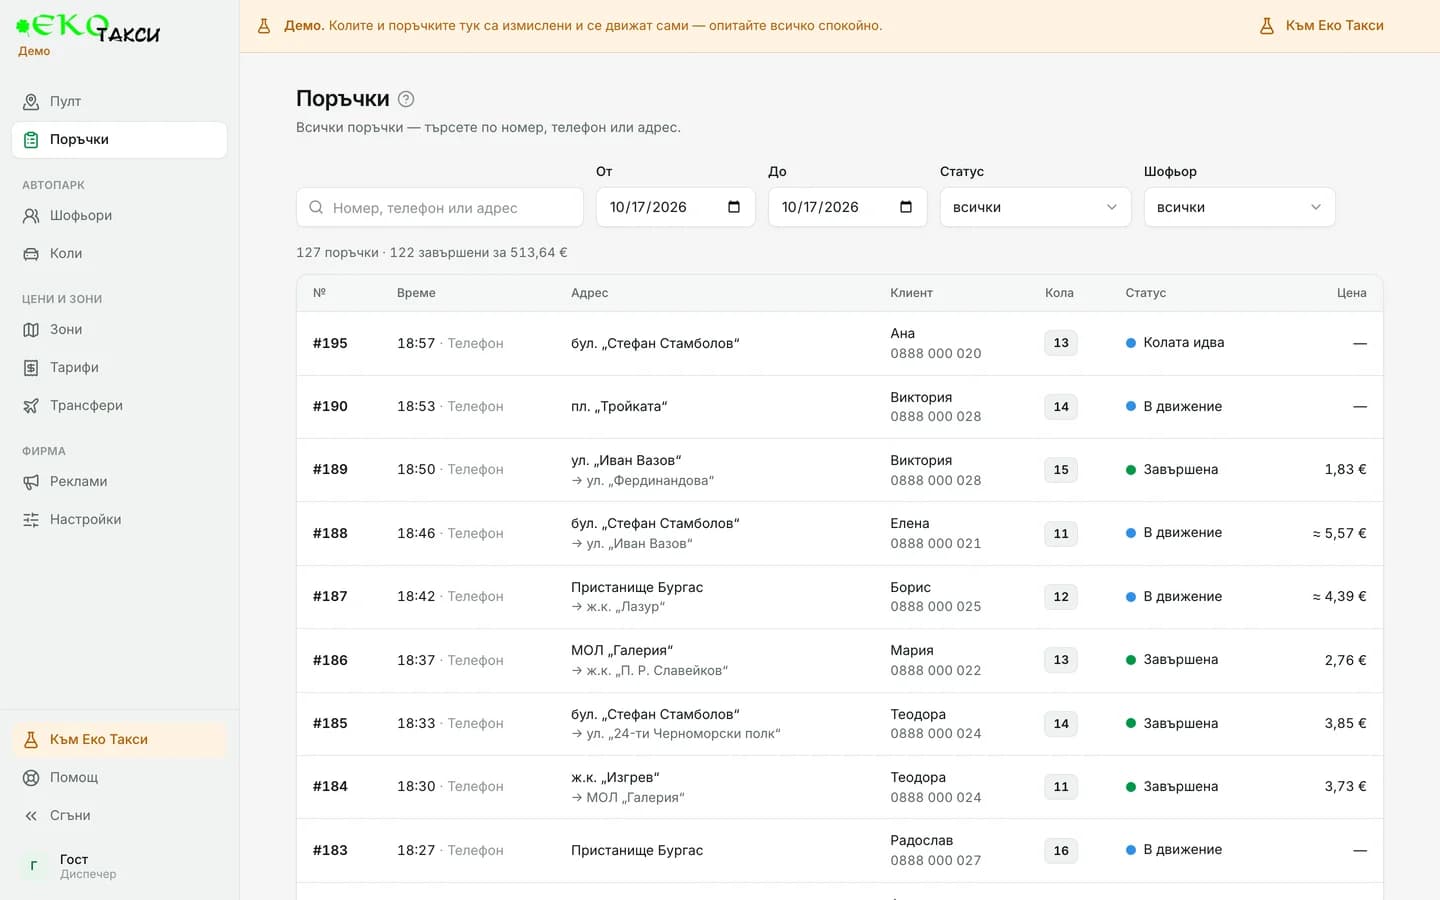Click the Реклами megaphone icon
Viewport: 1440px width, 900px height.
[31, 481]
